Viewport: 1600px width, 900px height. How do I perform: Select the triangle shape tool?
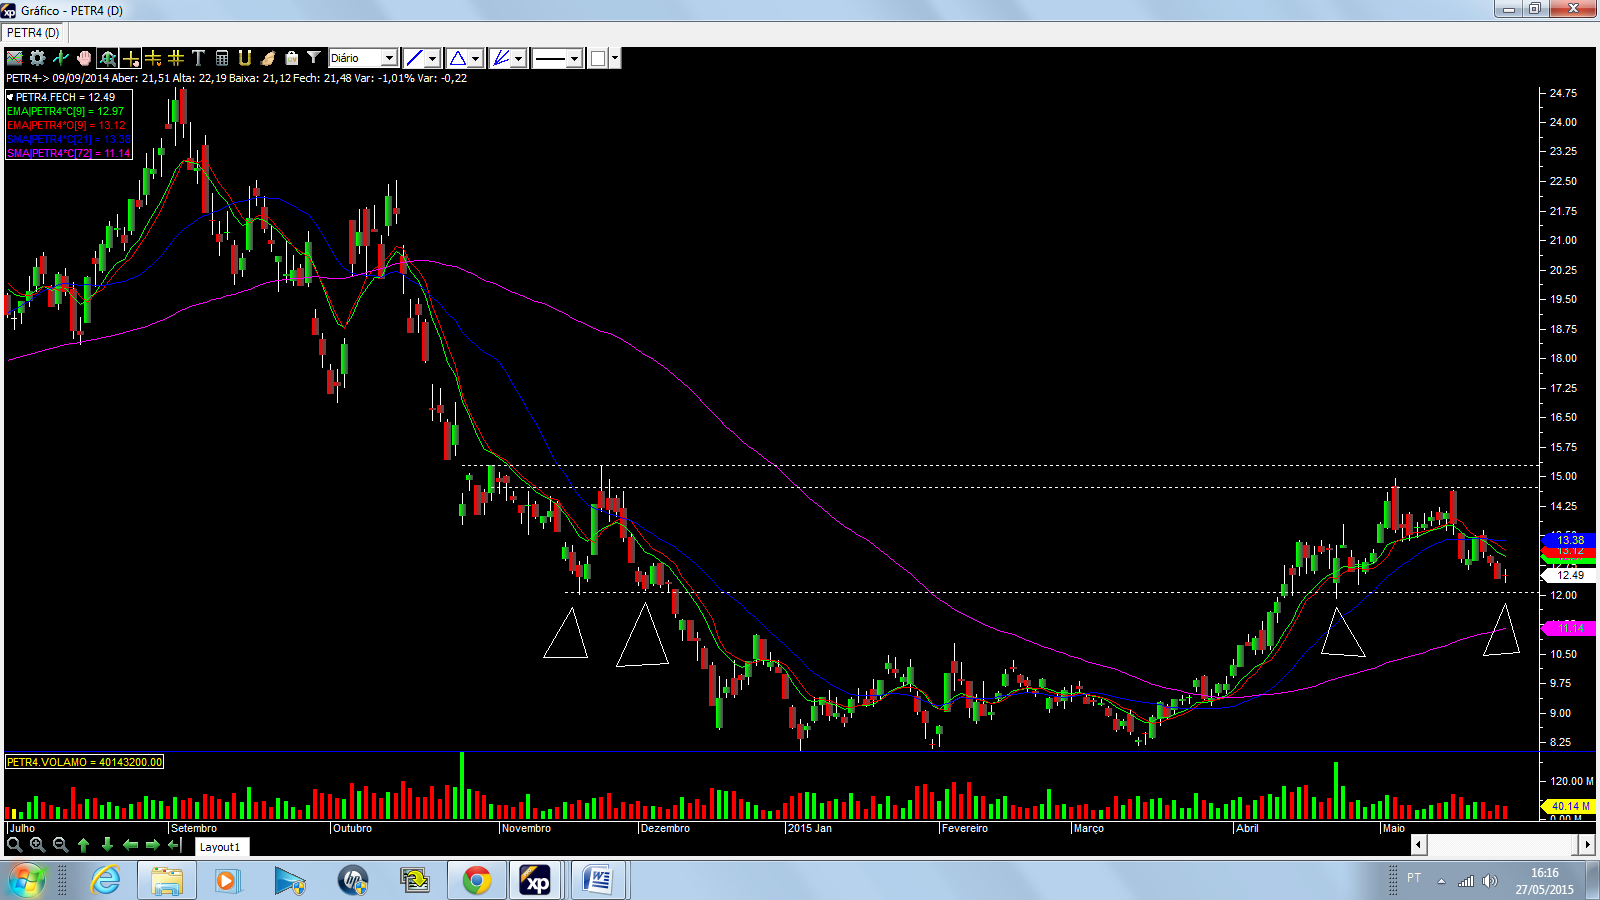(x=457, y=58)
